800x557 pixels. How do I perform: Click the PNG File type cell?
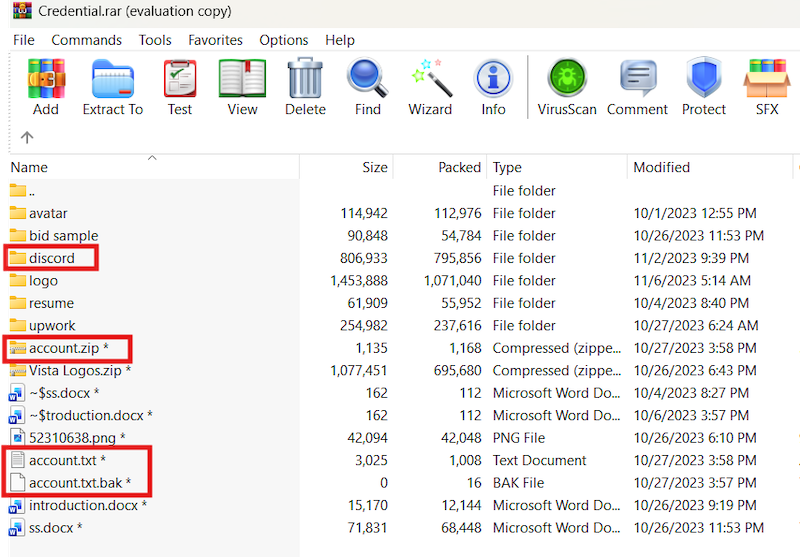click(519, 438)
